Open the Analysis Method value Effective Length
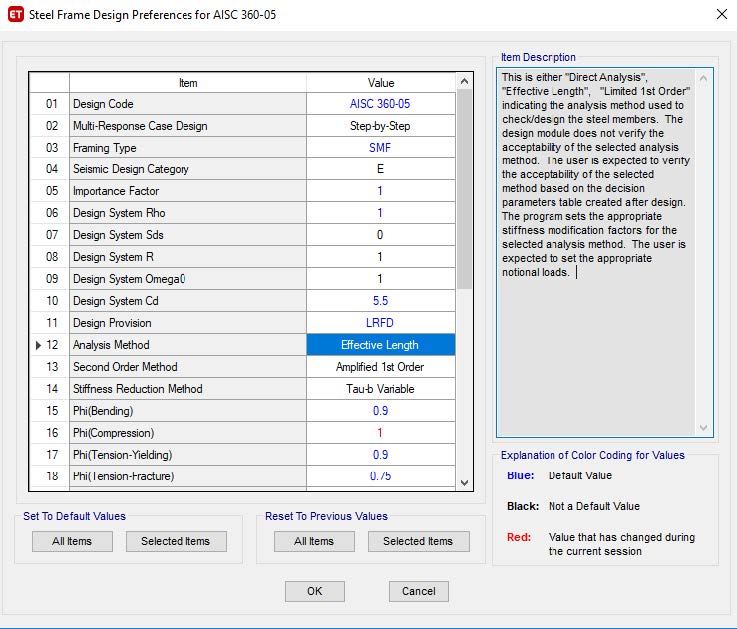737x629 pixels. tap(380, 345)
